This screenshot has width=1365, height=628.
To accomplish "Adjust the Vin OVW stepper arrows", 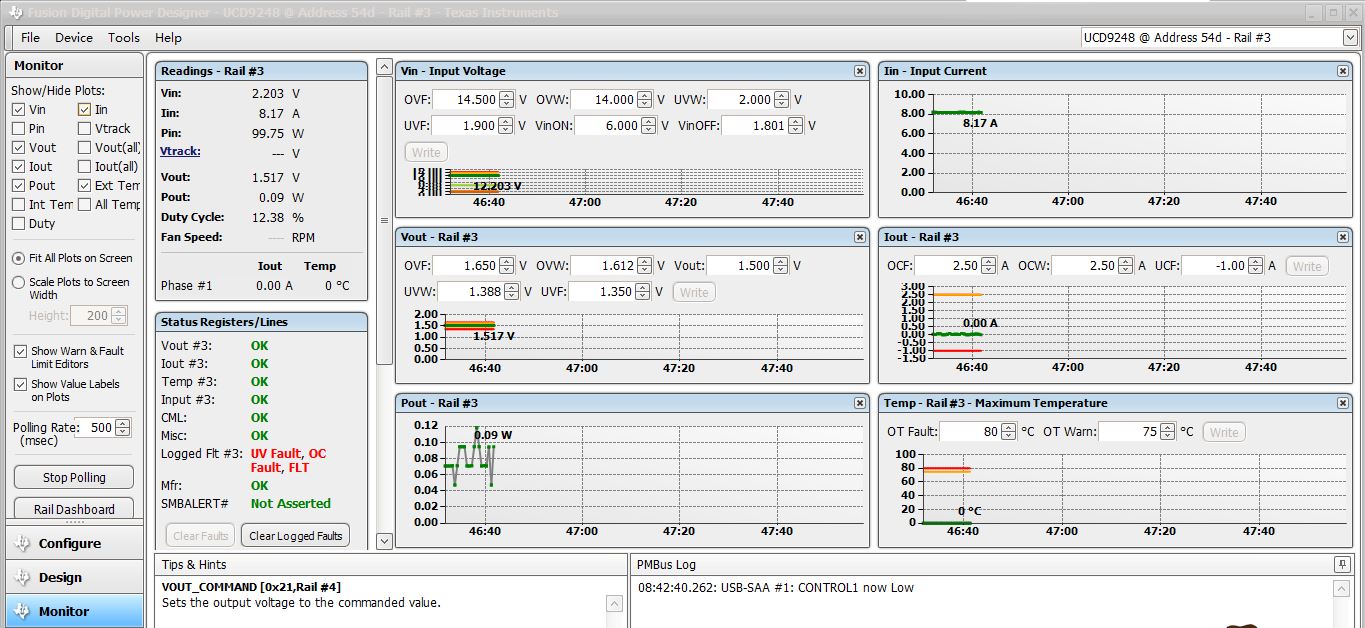I will pyautogui.click(x=645, y=100).
